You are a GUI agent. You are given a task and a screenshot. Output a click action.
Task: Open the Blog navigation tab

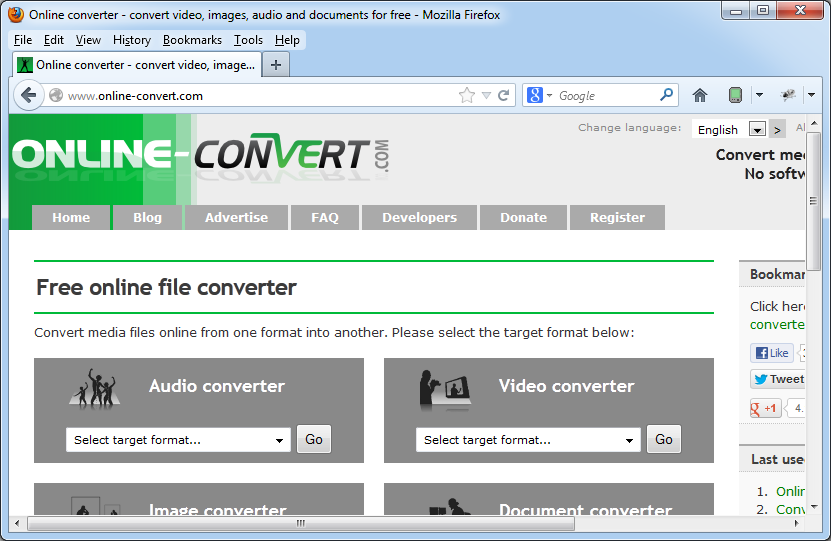[147, 217]
